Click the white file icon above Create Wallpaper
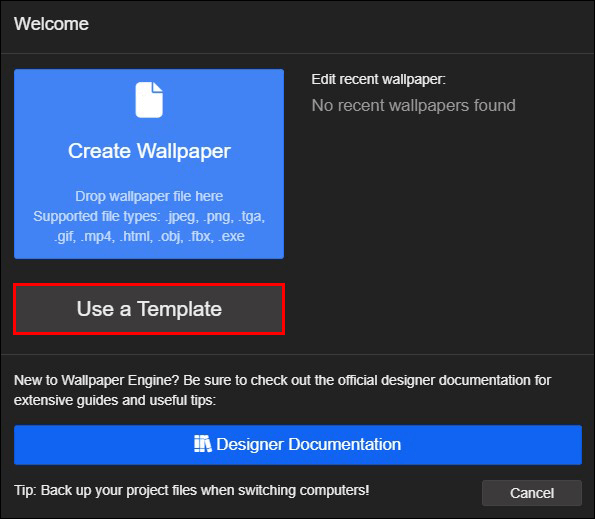This screenshot has height=519, width=595. [x=149, y=100]
